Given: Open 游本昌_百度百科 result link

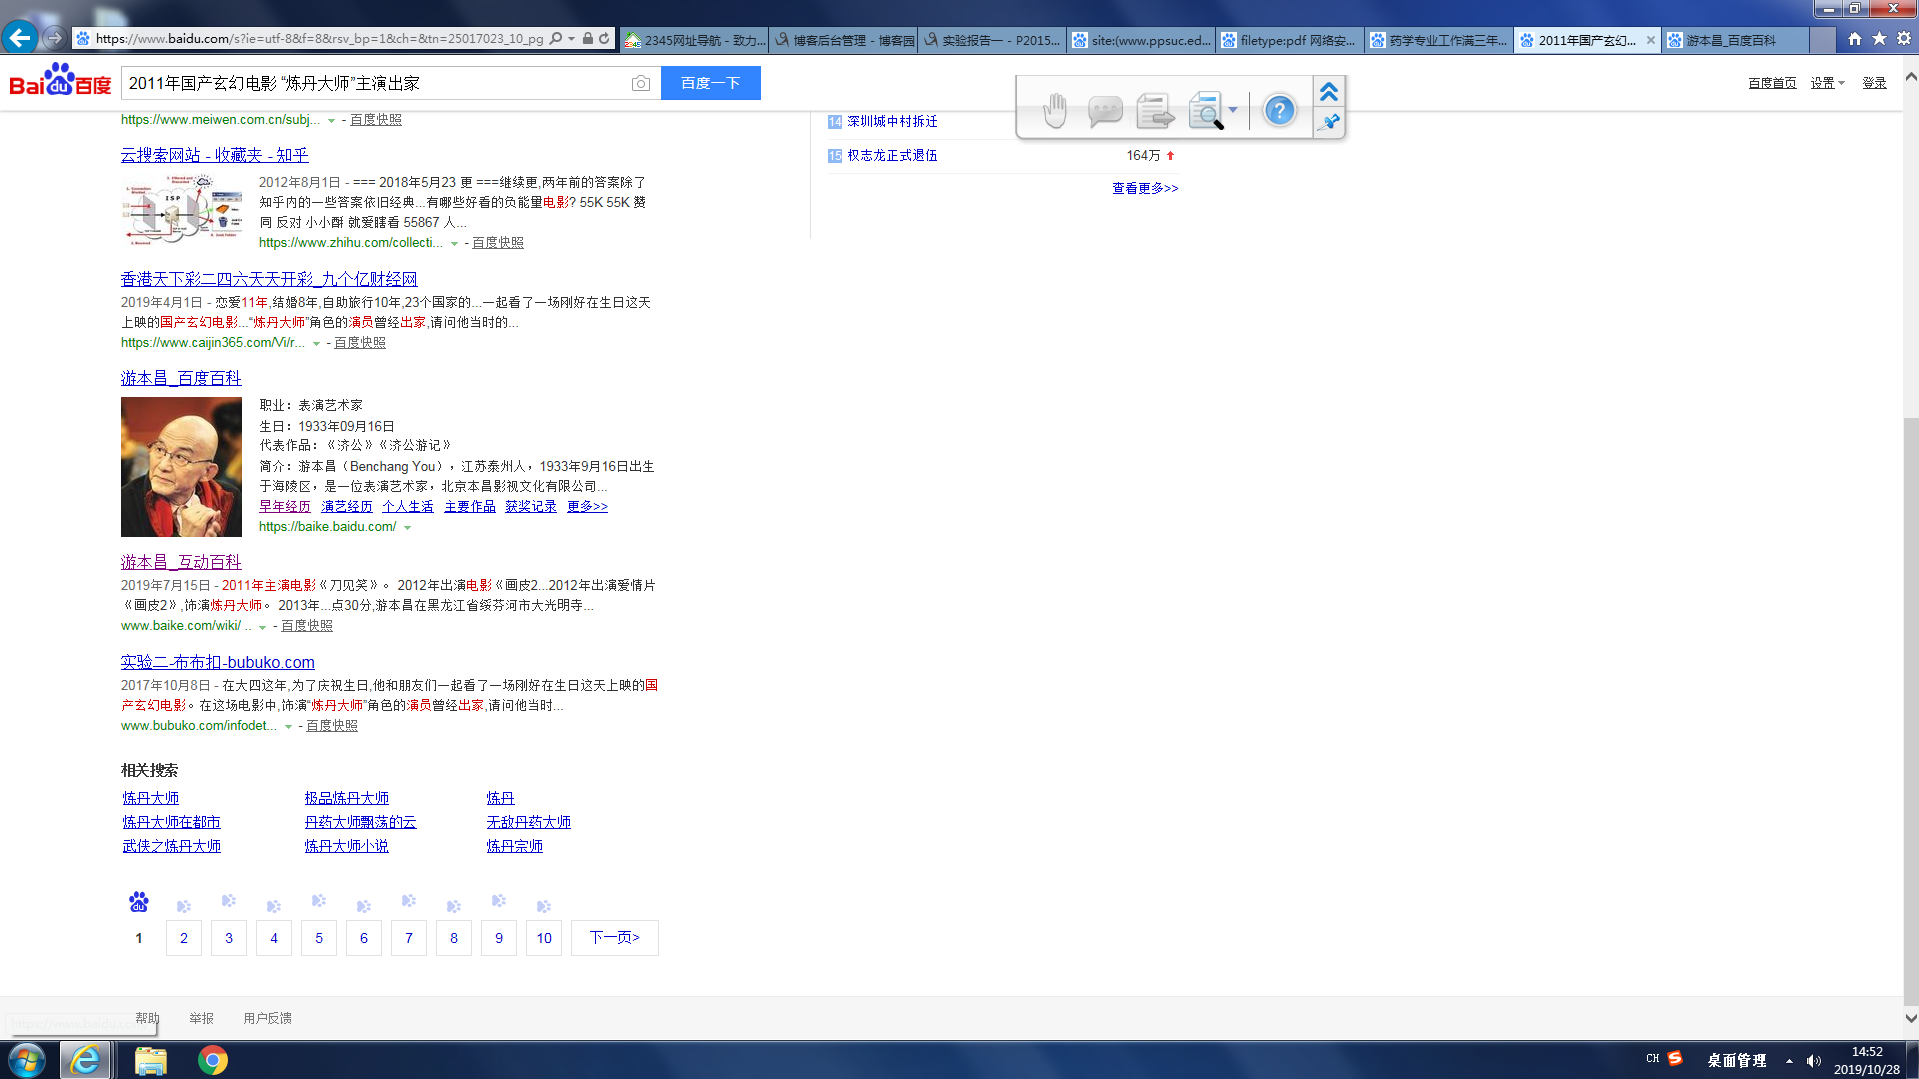Looking at the screenshot, I should (181, 378).
